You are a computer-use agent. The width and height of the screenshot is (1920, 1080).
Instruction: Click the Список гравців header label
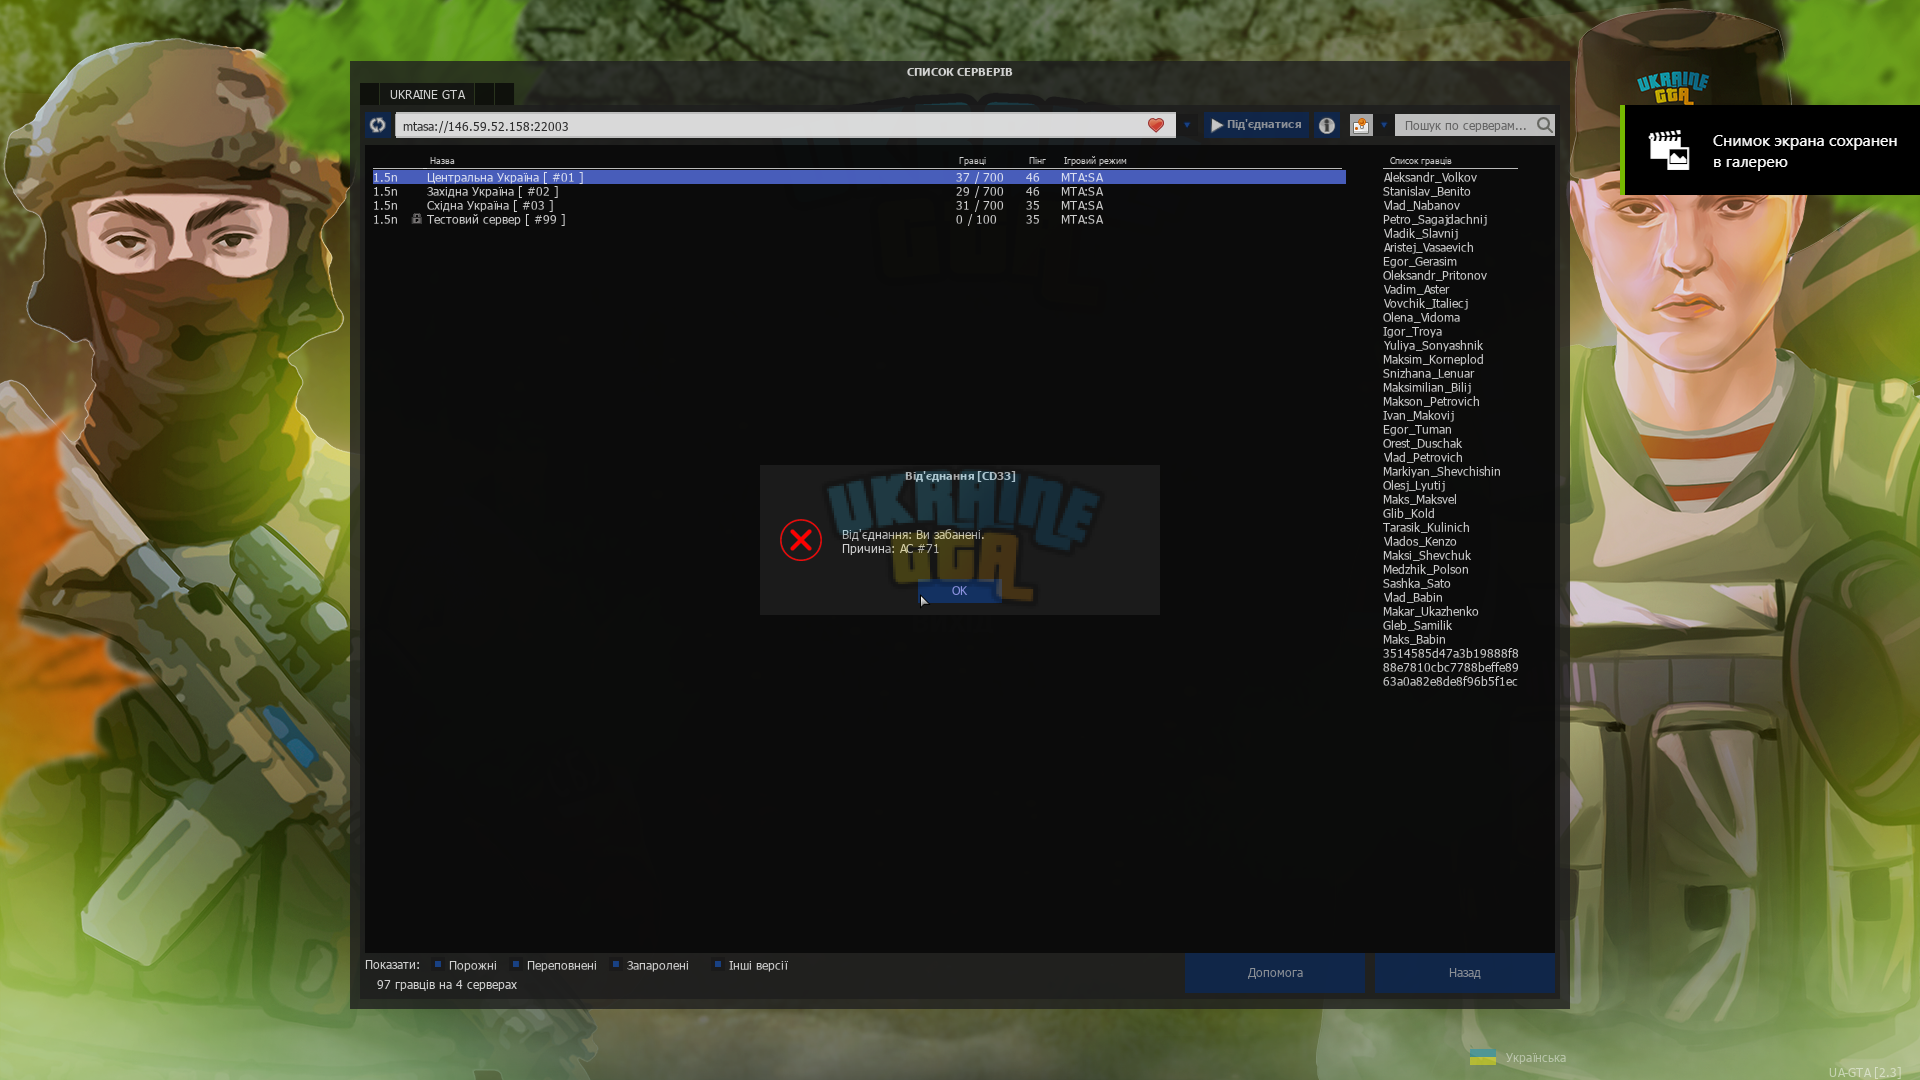tap(1420, 161)
